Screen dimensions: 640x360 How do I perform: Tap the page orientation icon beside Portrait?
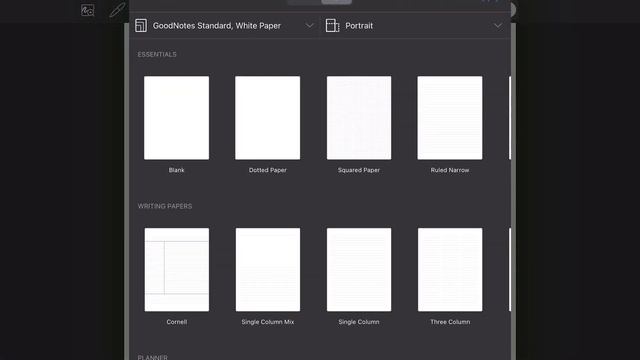coord(332,26)
